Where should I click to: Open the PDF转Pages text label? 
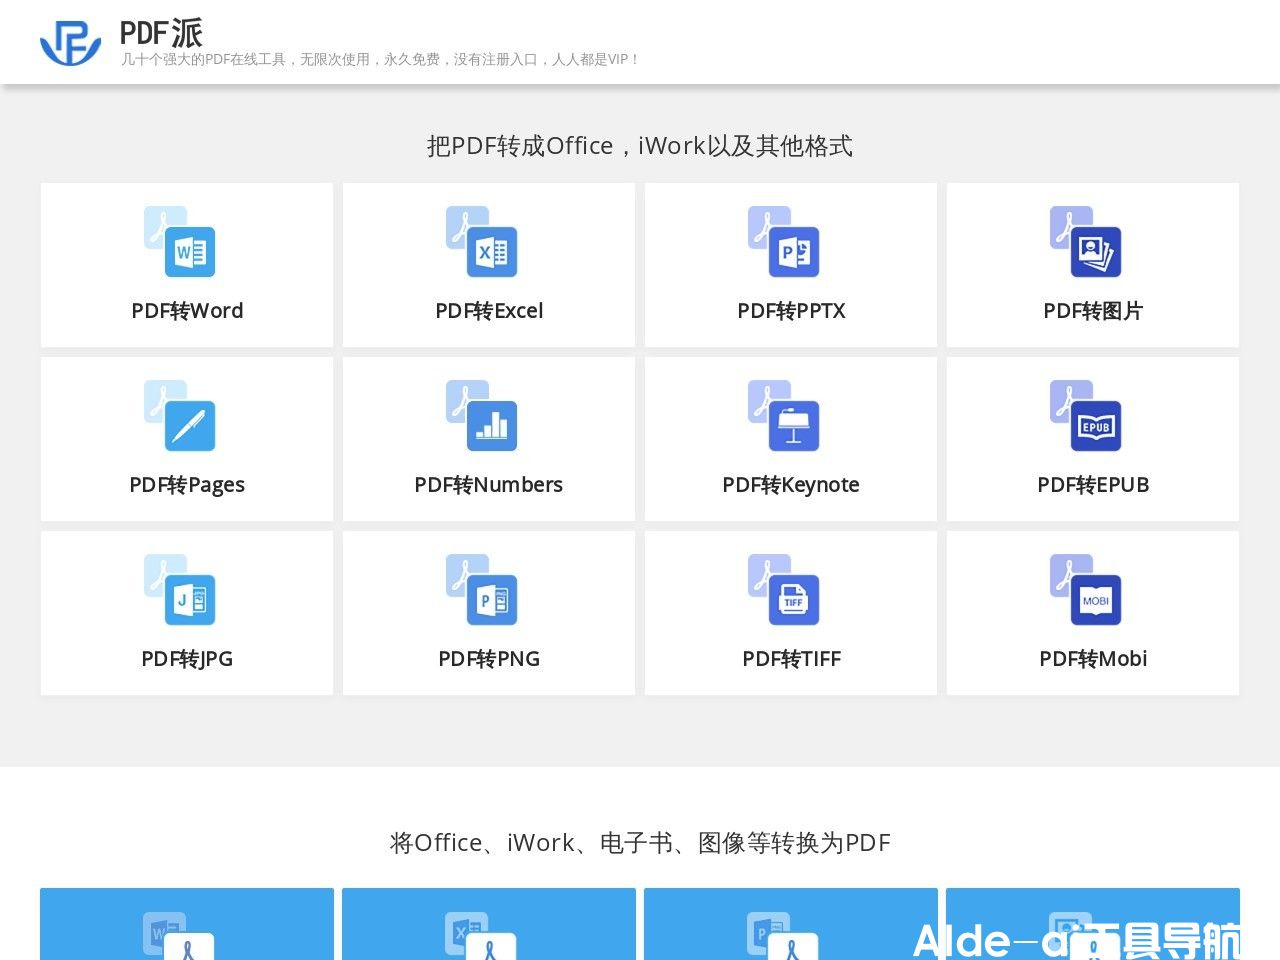(x=187, y=485)
